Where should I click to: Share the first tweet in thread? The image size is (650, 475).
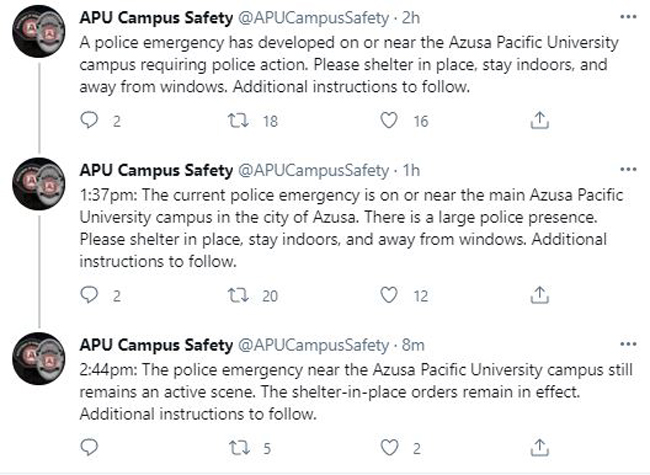click(x=539, y=120)
